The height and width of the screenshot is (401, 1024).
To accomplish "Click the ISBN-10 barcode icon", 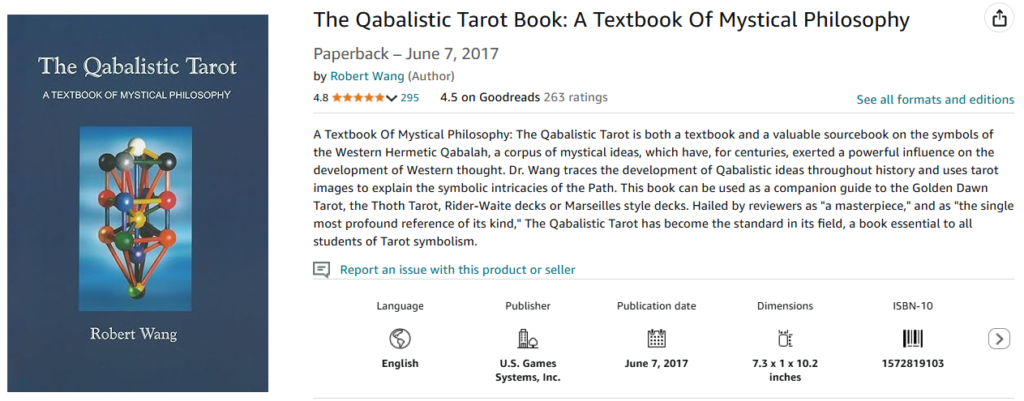I will 913,338.
